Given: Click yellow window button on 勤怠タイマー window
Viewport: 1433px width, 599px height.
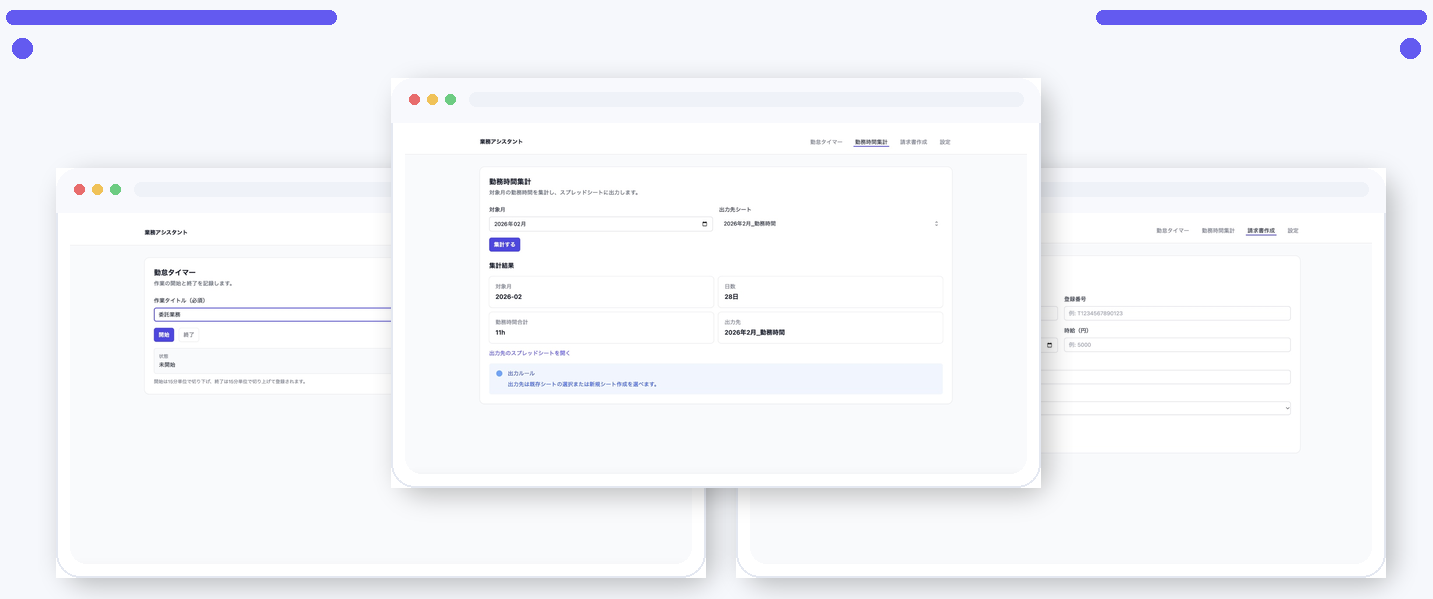Looking at the screenshot, I should click(97, 190).
